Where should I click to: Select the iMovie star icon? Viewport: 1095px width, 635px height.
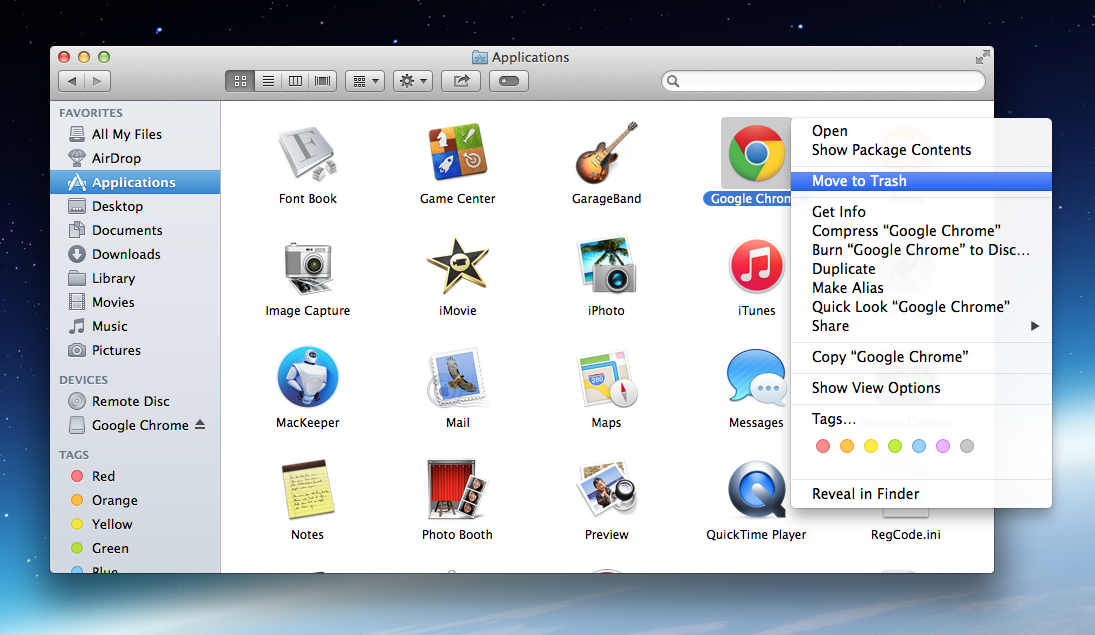pos(457,265)
